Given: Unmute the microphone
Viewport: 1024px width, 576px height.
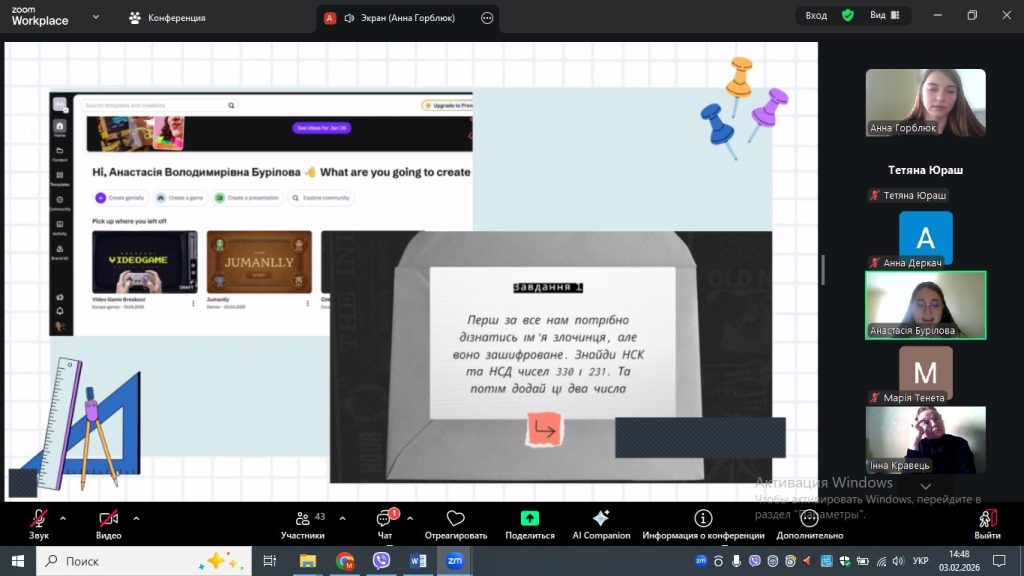Looking at the screenshot, I should coord(39,518).
